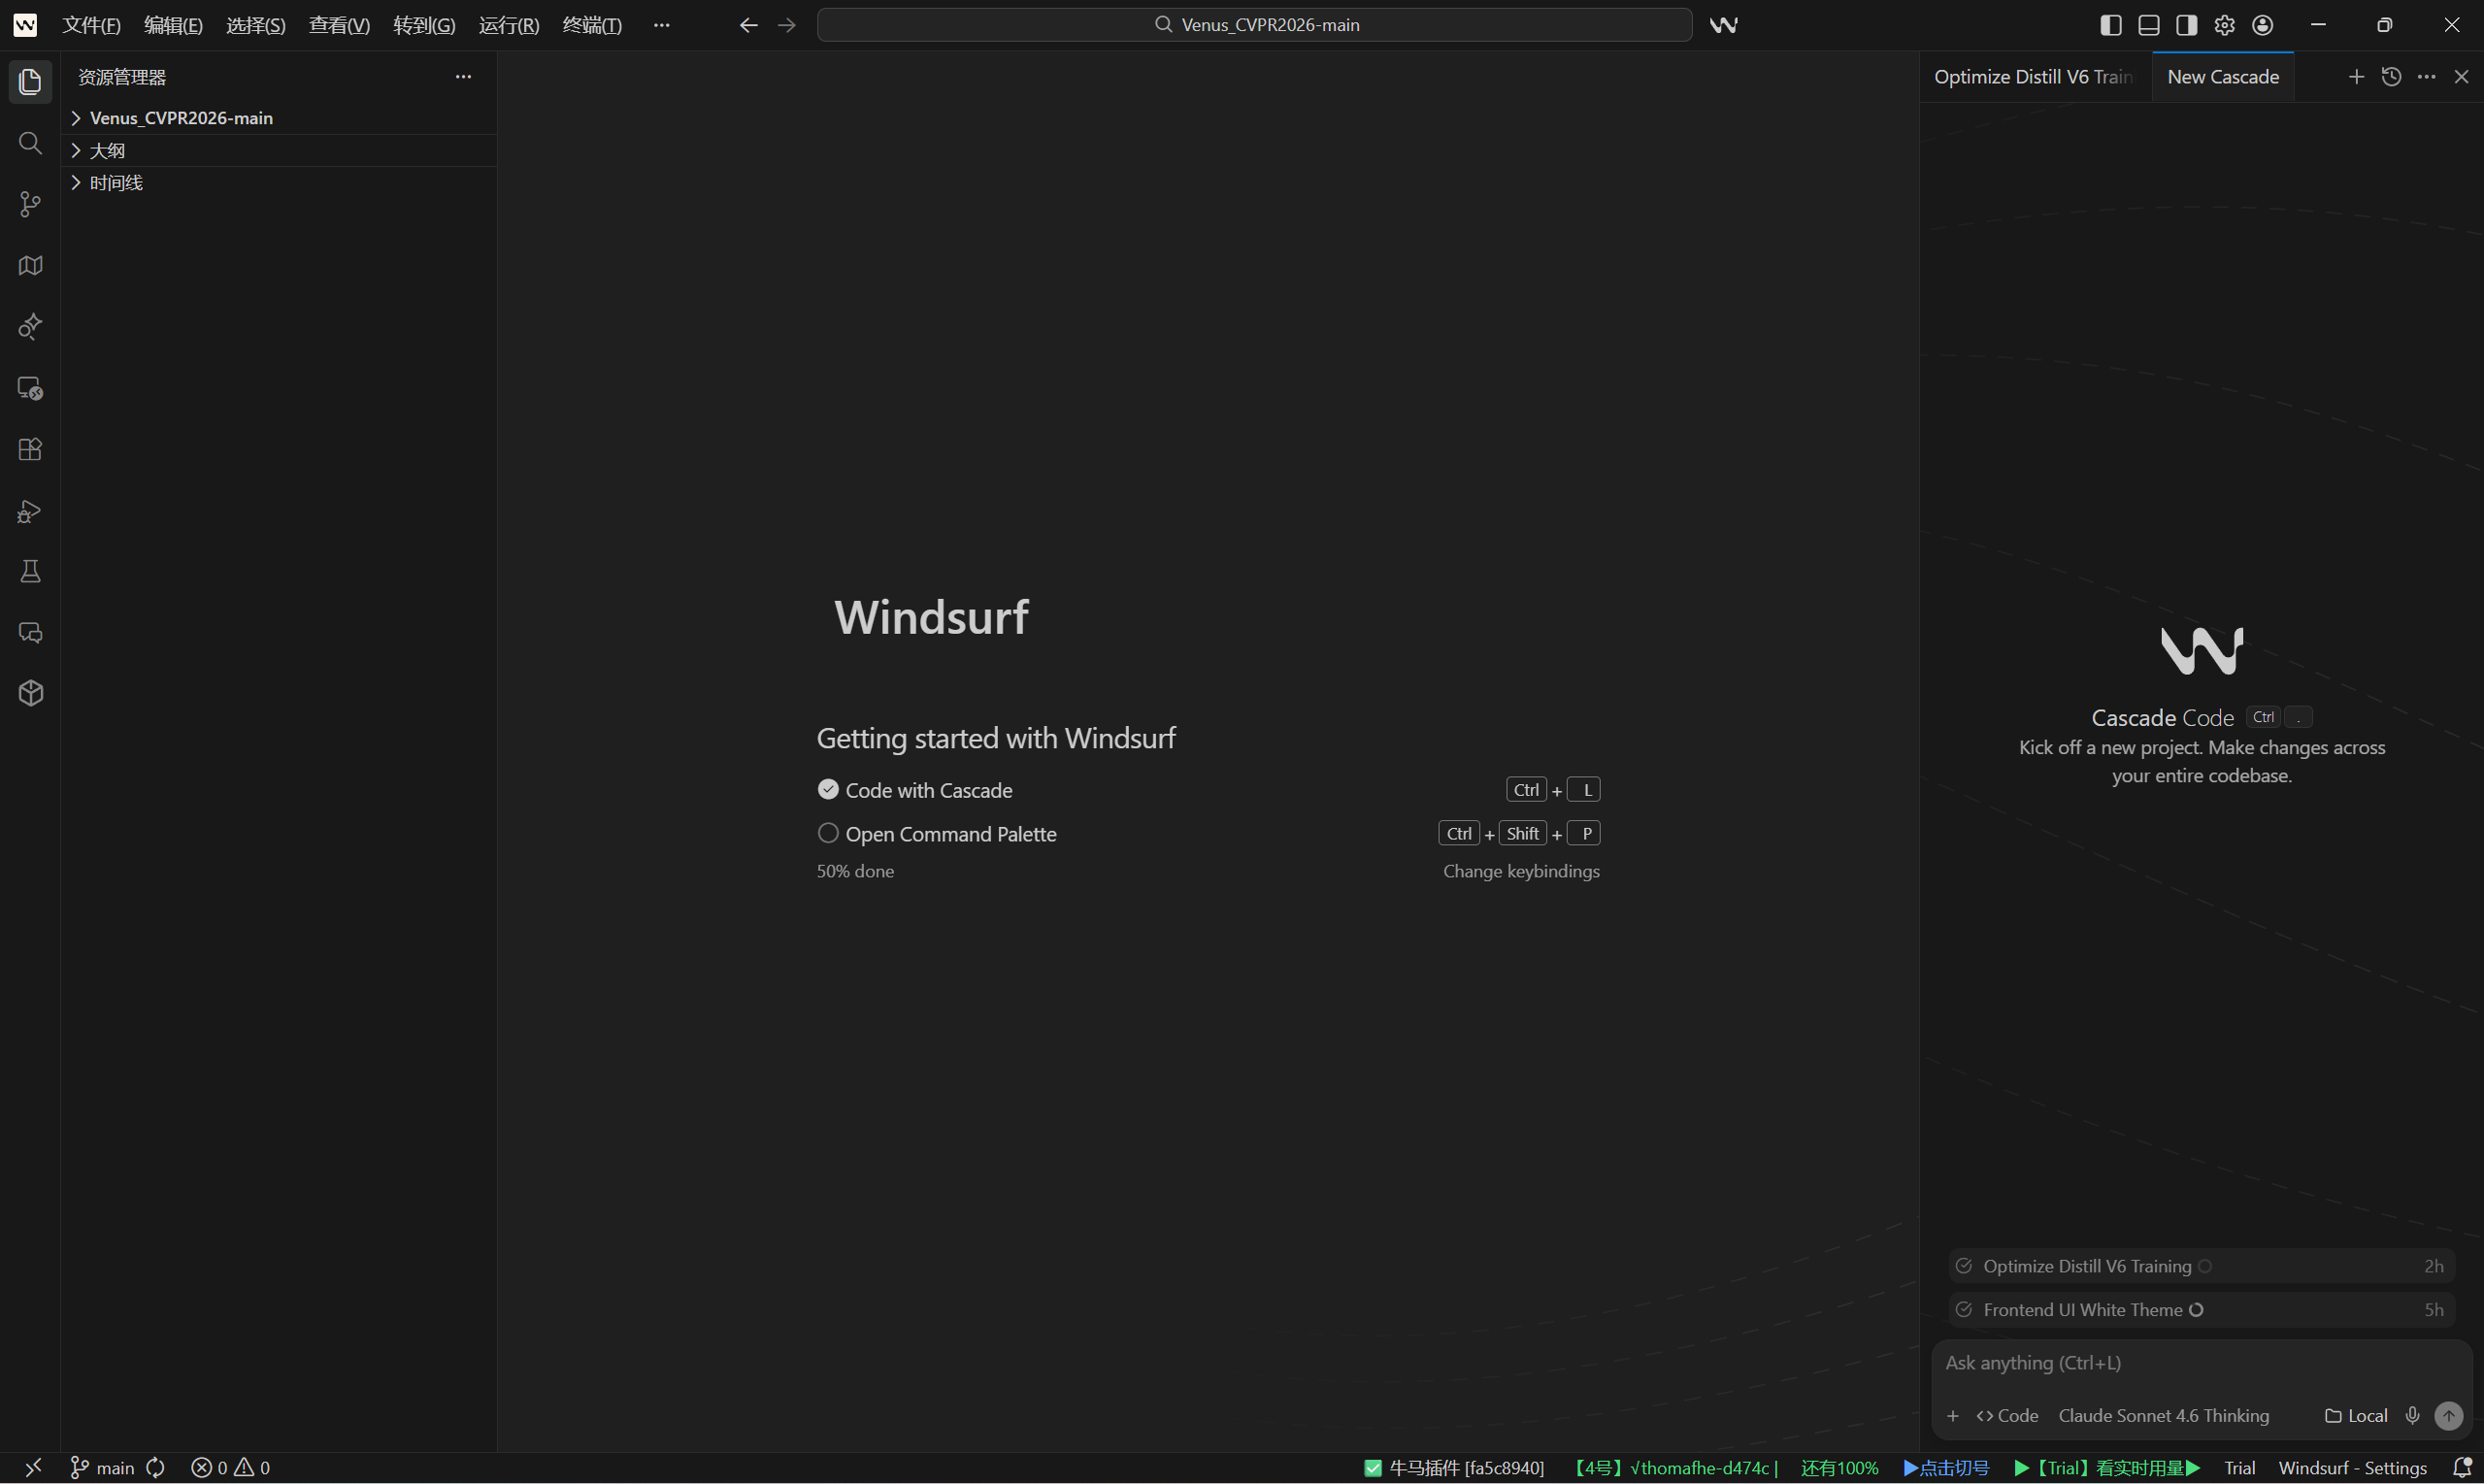
Task: Toggle primary side bar layout icon
Action: 2111,25
